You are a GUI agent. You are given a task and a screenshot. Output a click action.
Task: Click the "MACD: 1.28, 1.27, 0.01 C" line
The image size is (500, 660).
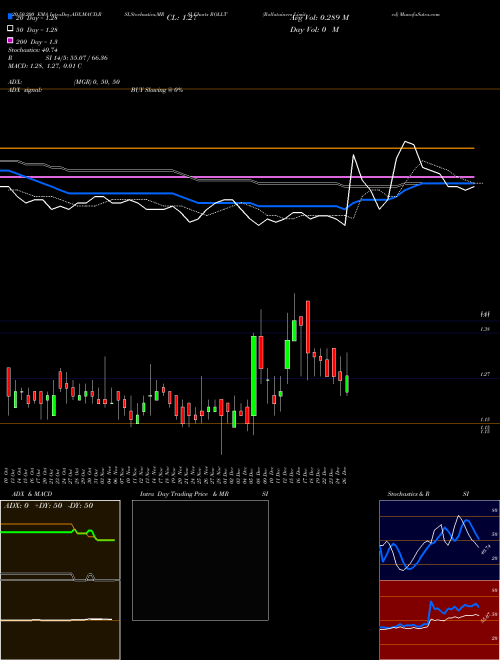tap(45, 66)
